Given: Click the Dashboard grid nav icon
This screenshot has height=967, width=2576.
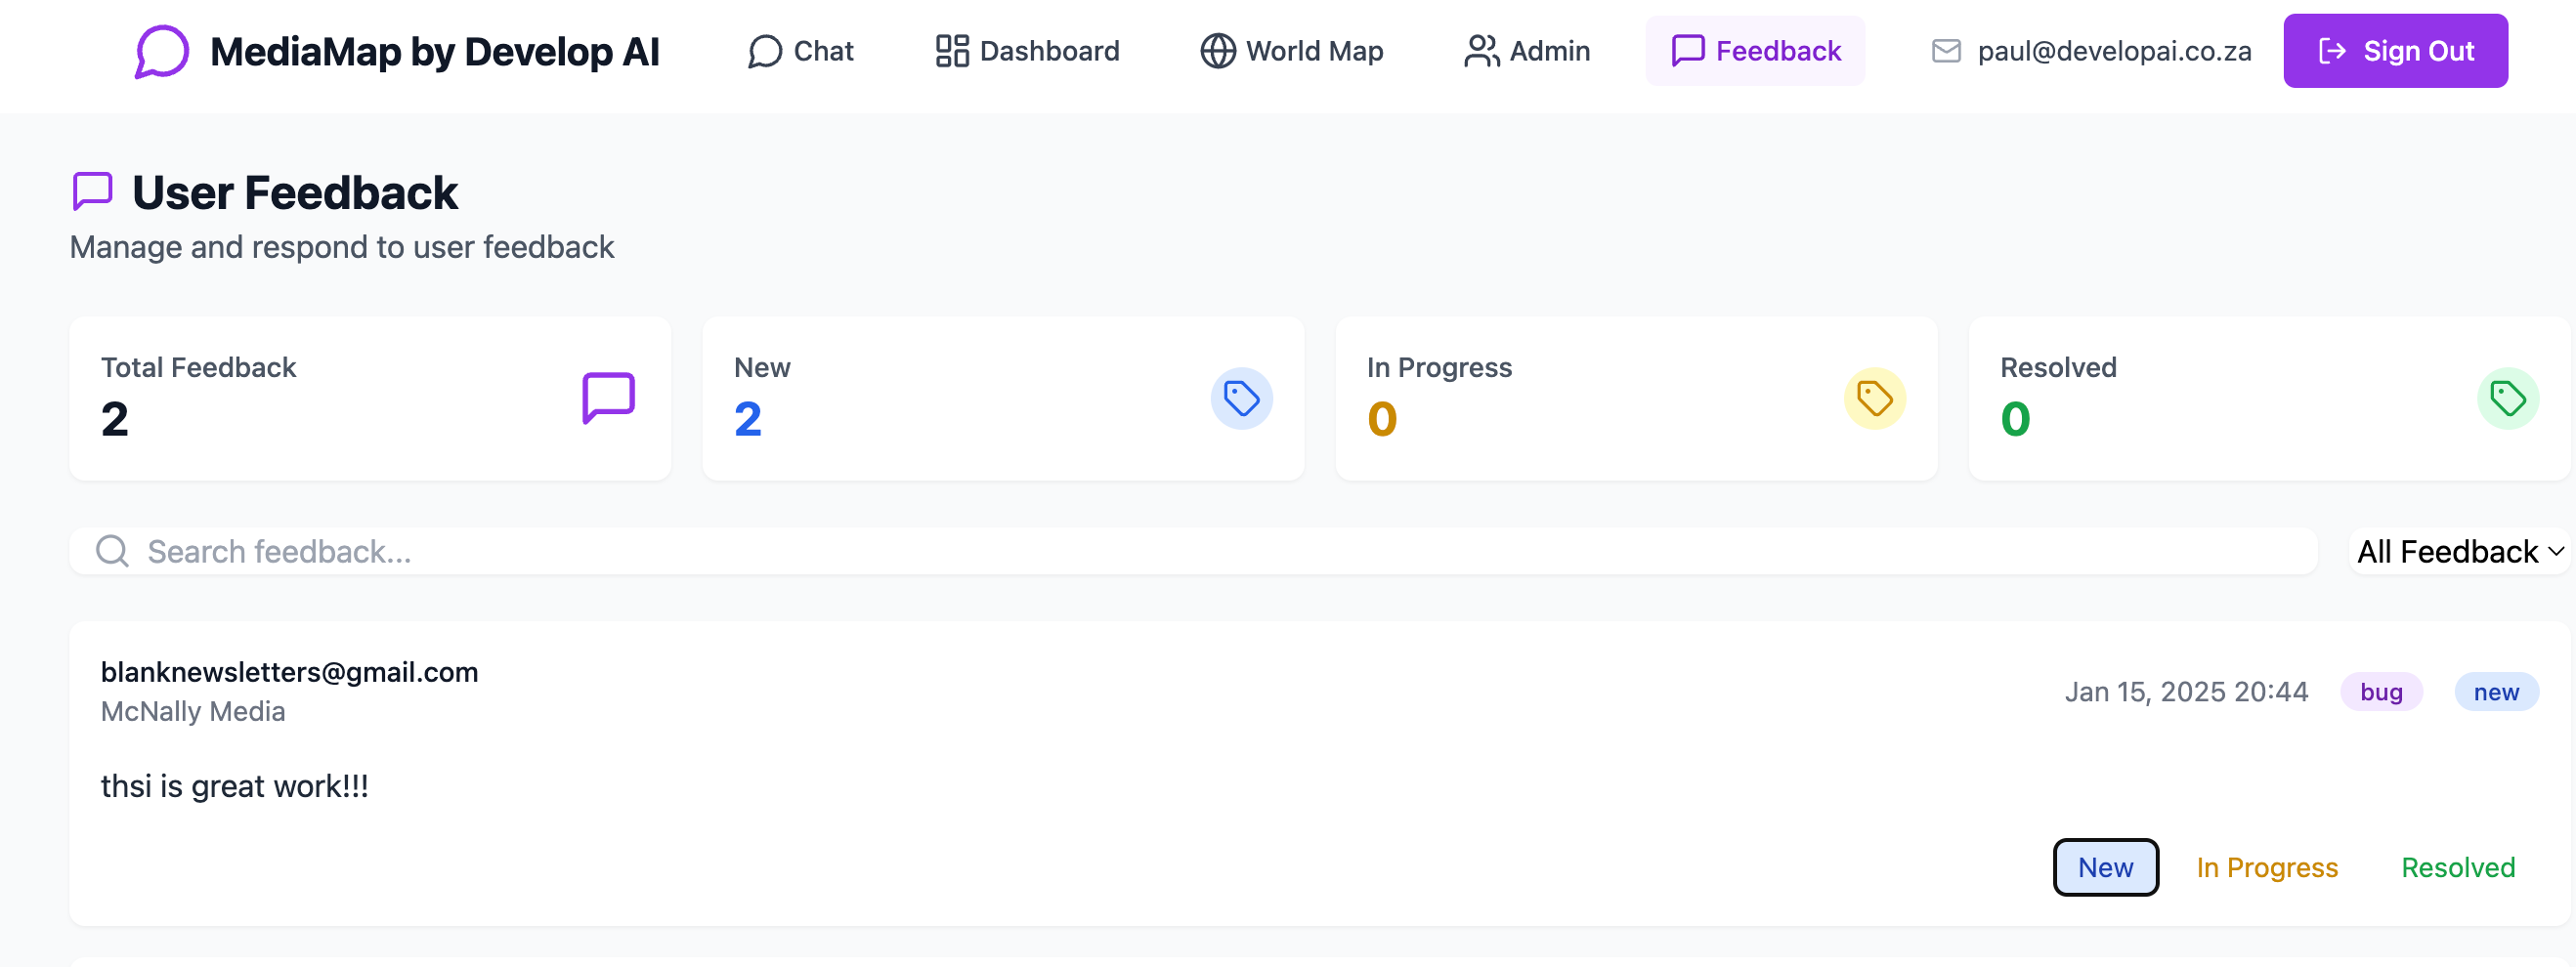Looking at the screenshot, I should pos(952,51).
